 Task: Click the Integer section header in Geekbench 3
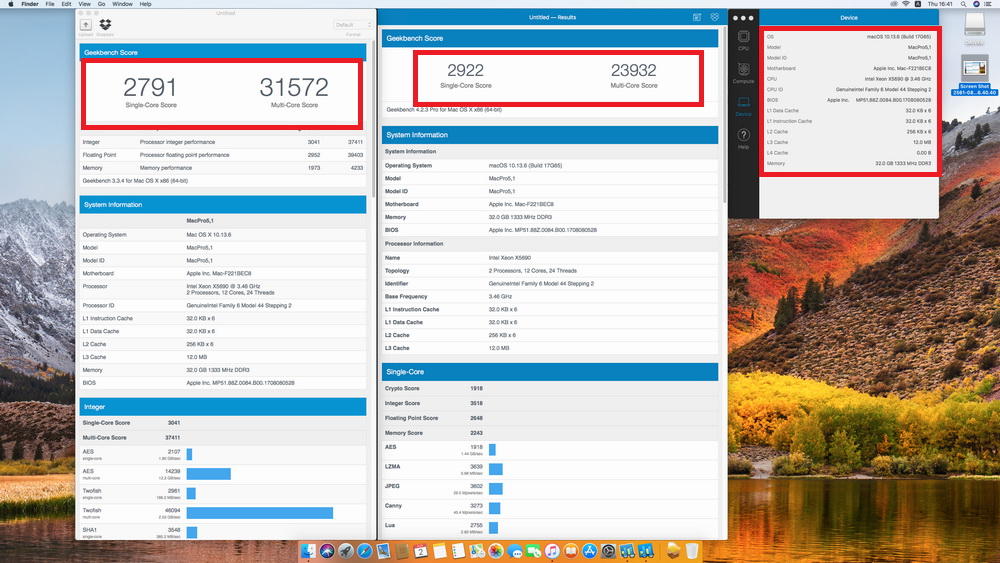[223, 407]
